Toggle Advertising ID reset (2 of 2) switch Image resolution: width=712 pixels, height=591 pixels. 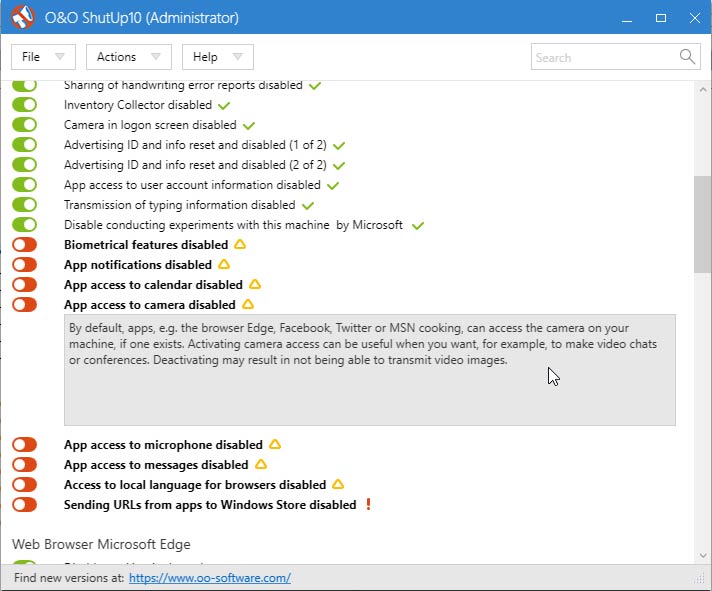click(25, 165)
